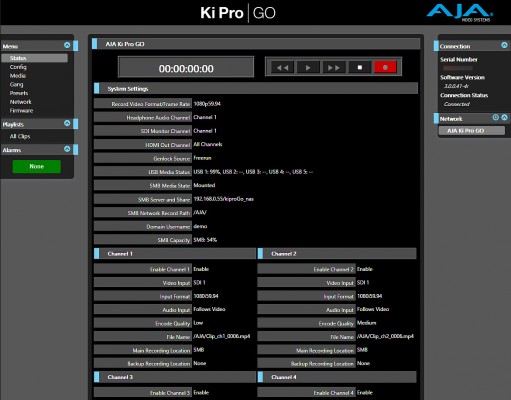Click the red record button
The image size is (511, 400).
tap(385, 67)
